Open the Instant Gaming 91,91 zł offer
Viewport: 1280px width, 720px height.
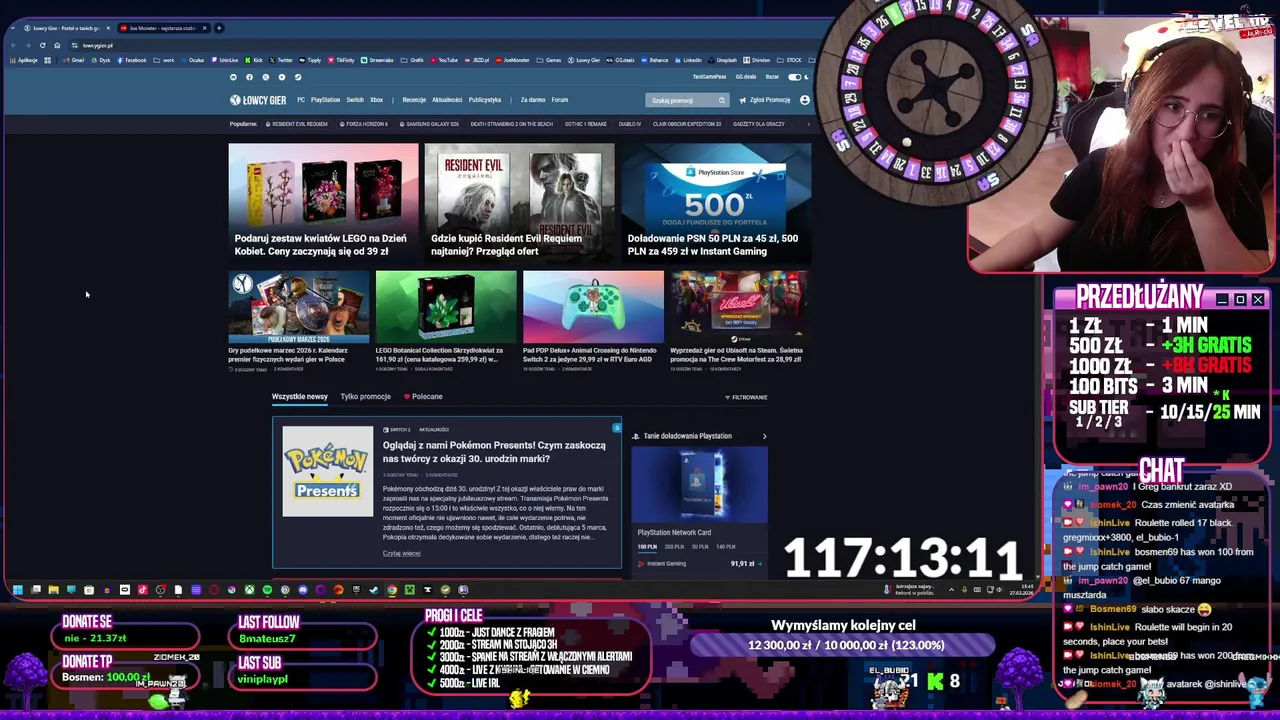pyautogui.click(x=700, y=564)
